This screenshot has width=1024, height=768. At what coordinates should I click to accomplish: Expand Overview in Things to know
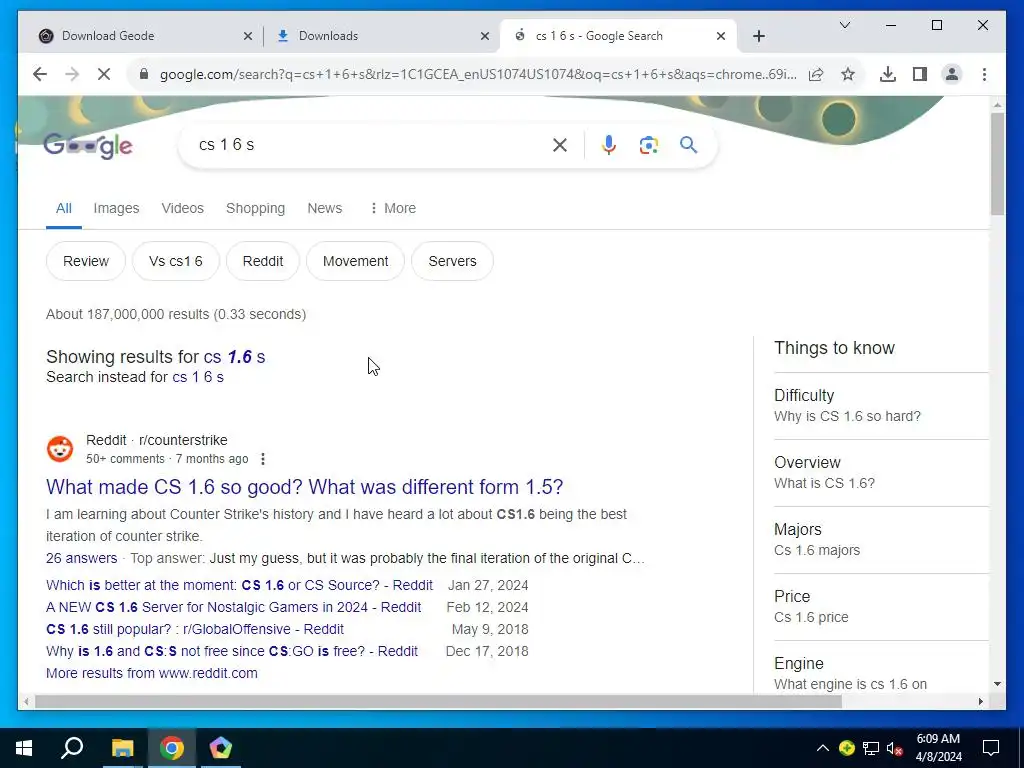tap(881, 472)
